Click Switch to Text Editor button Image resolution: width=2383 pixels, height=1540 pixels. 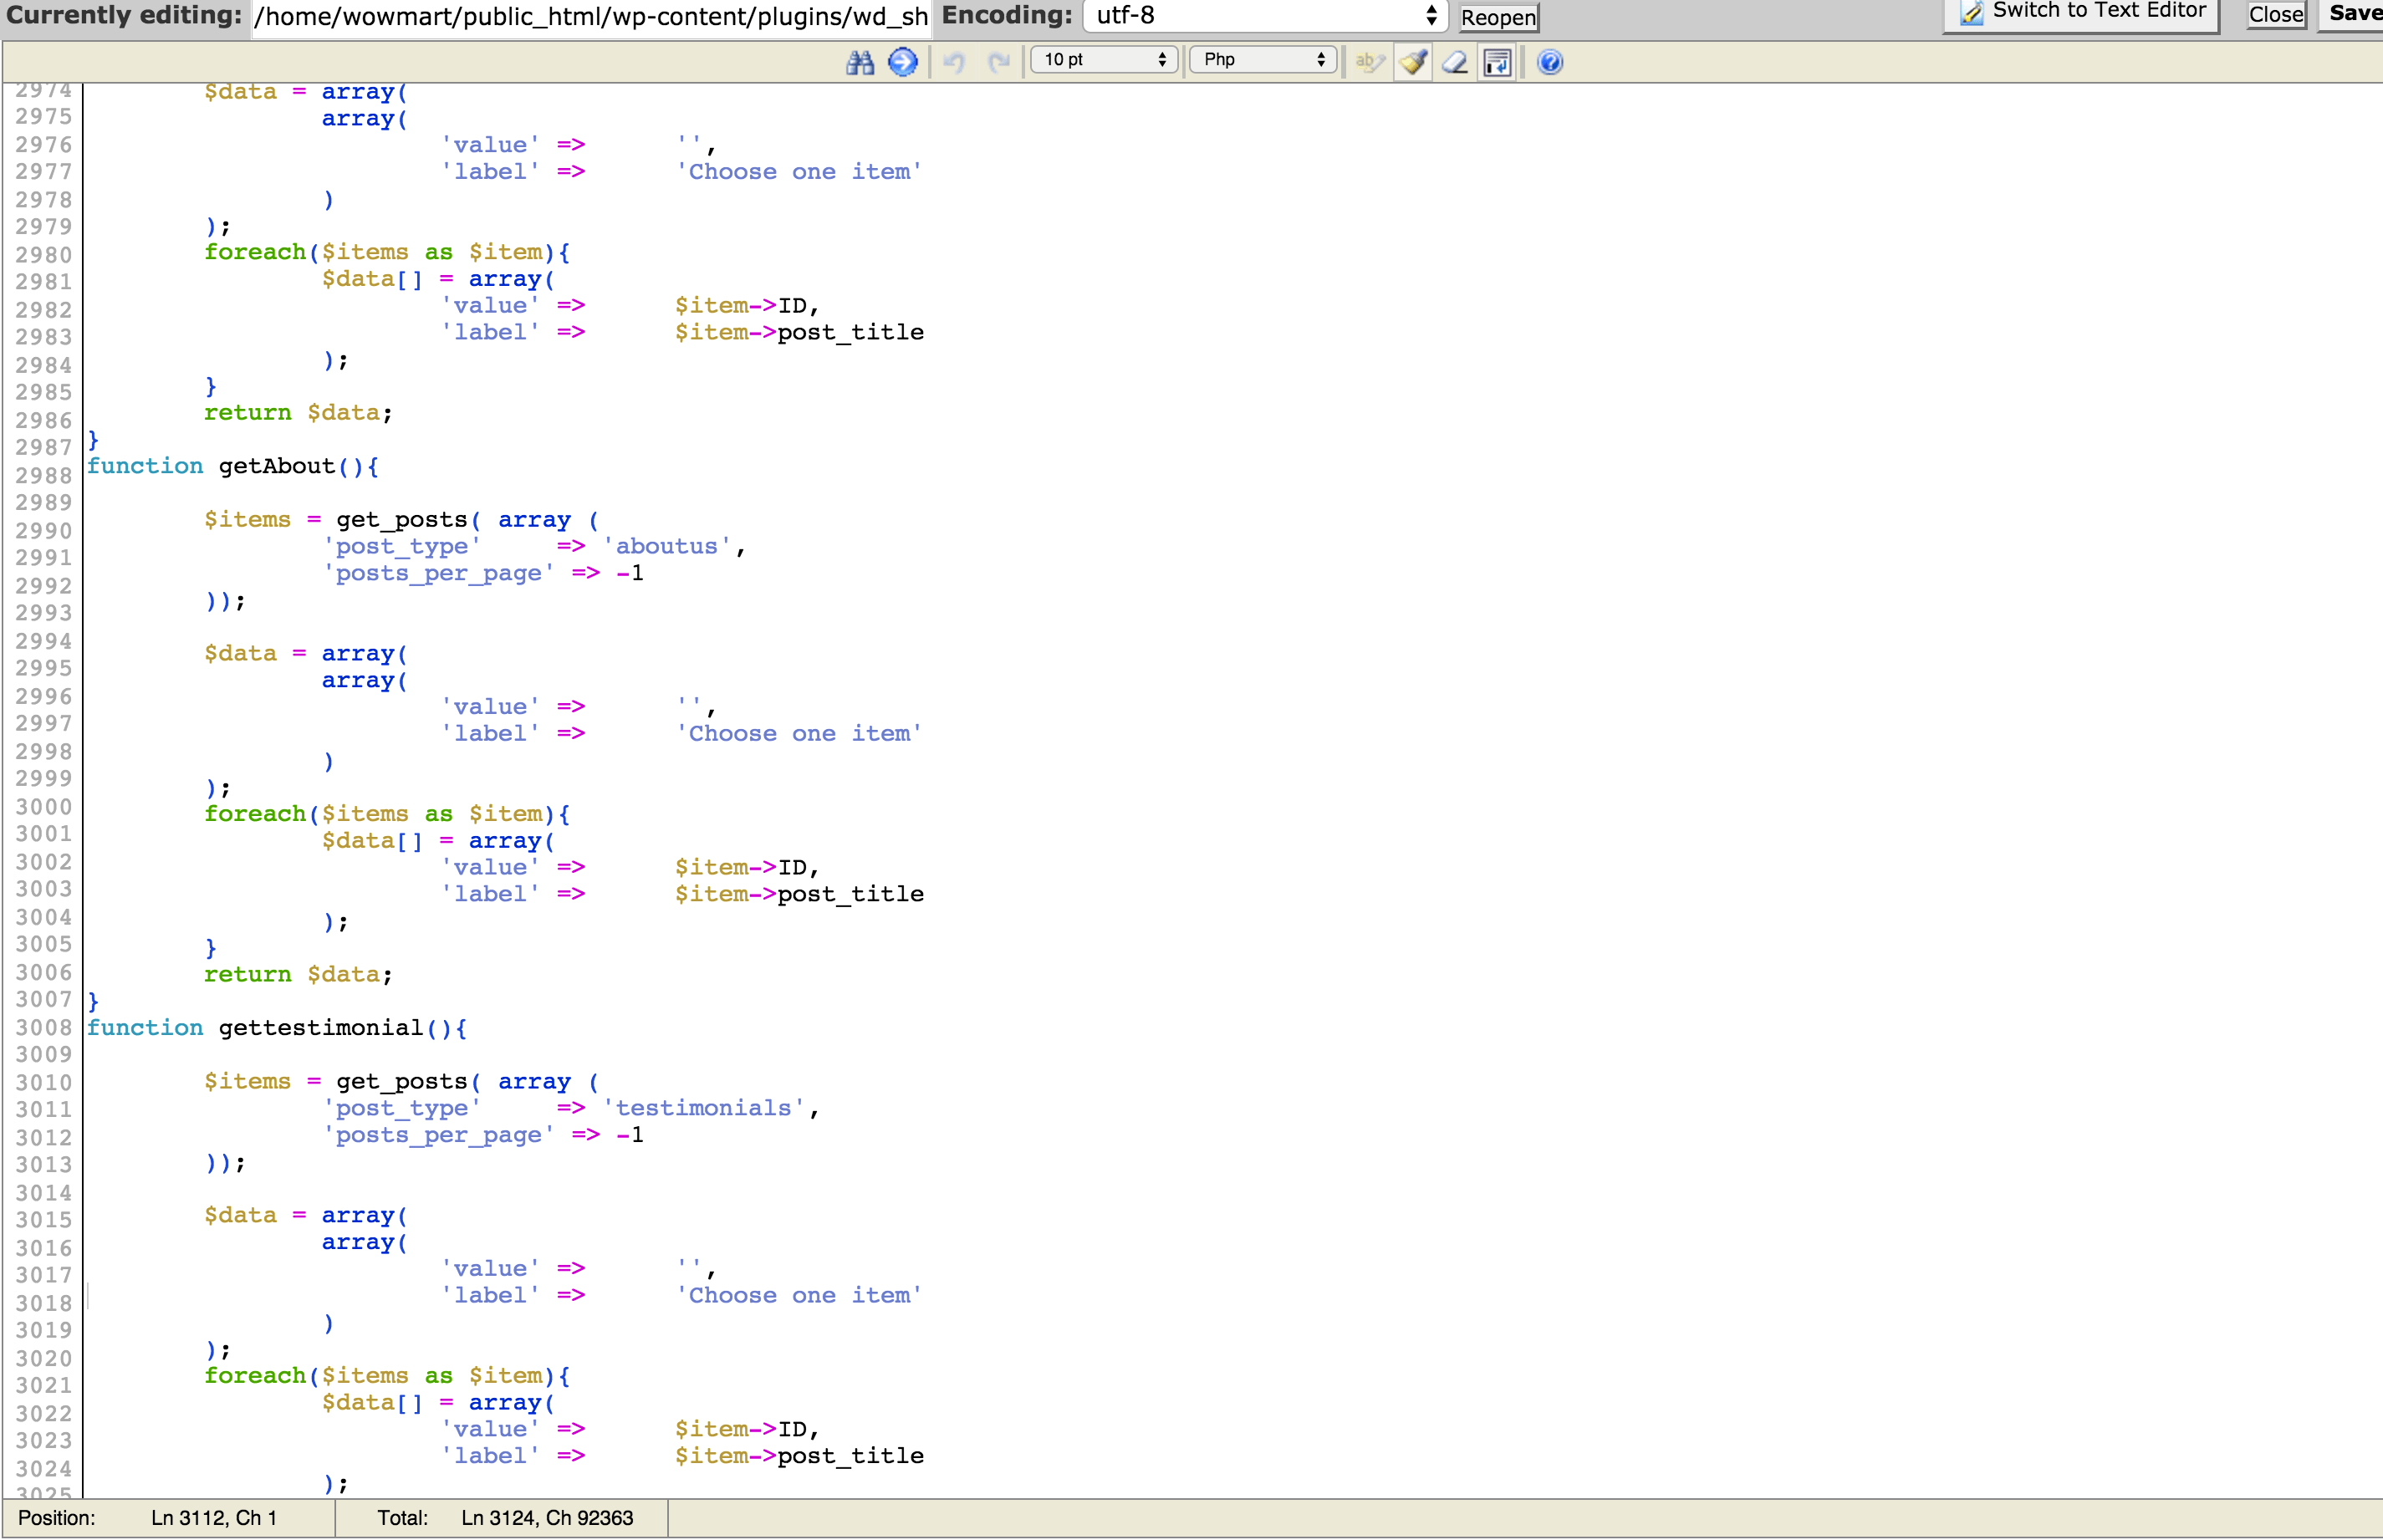(2081, 13)
